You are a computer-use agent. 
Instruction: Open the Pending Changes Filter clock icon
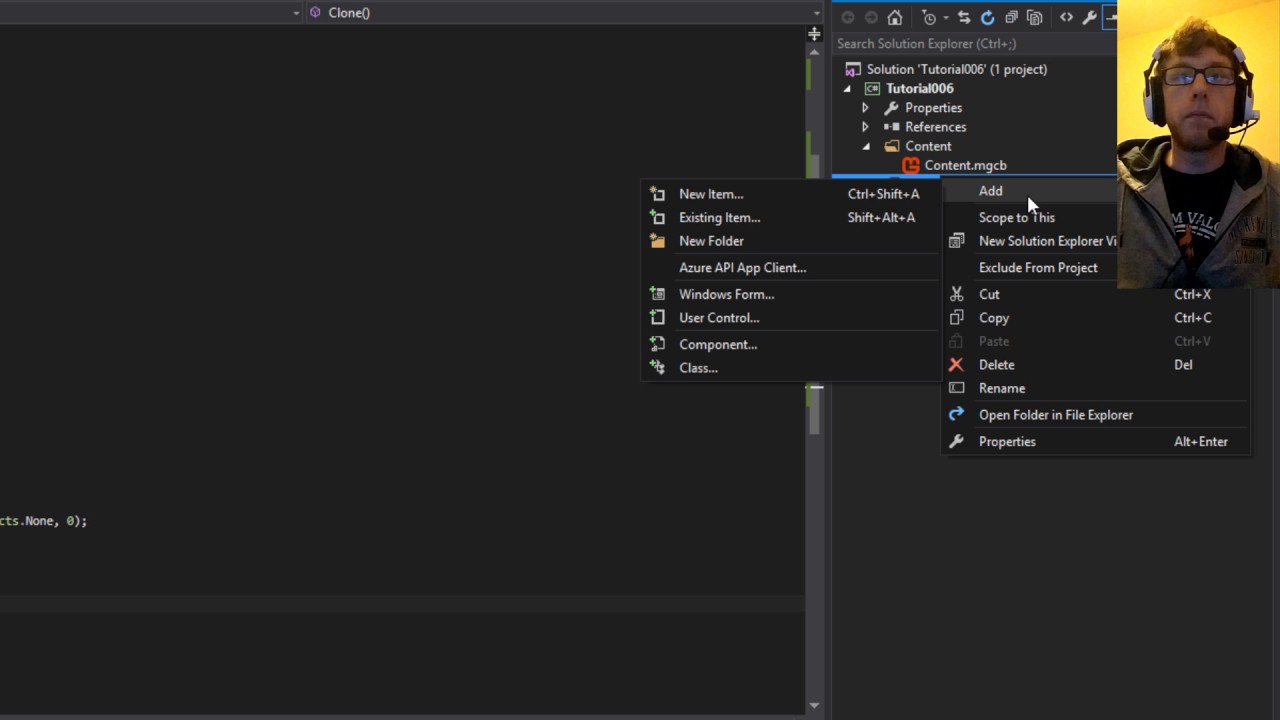(929, 17)
